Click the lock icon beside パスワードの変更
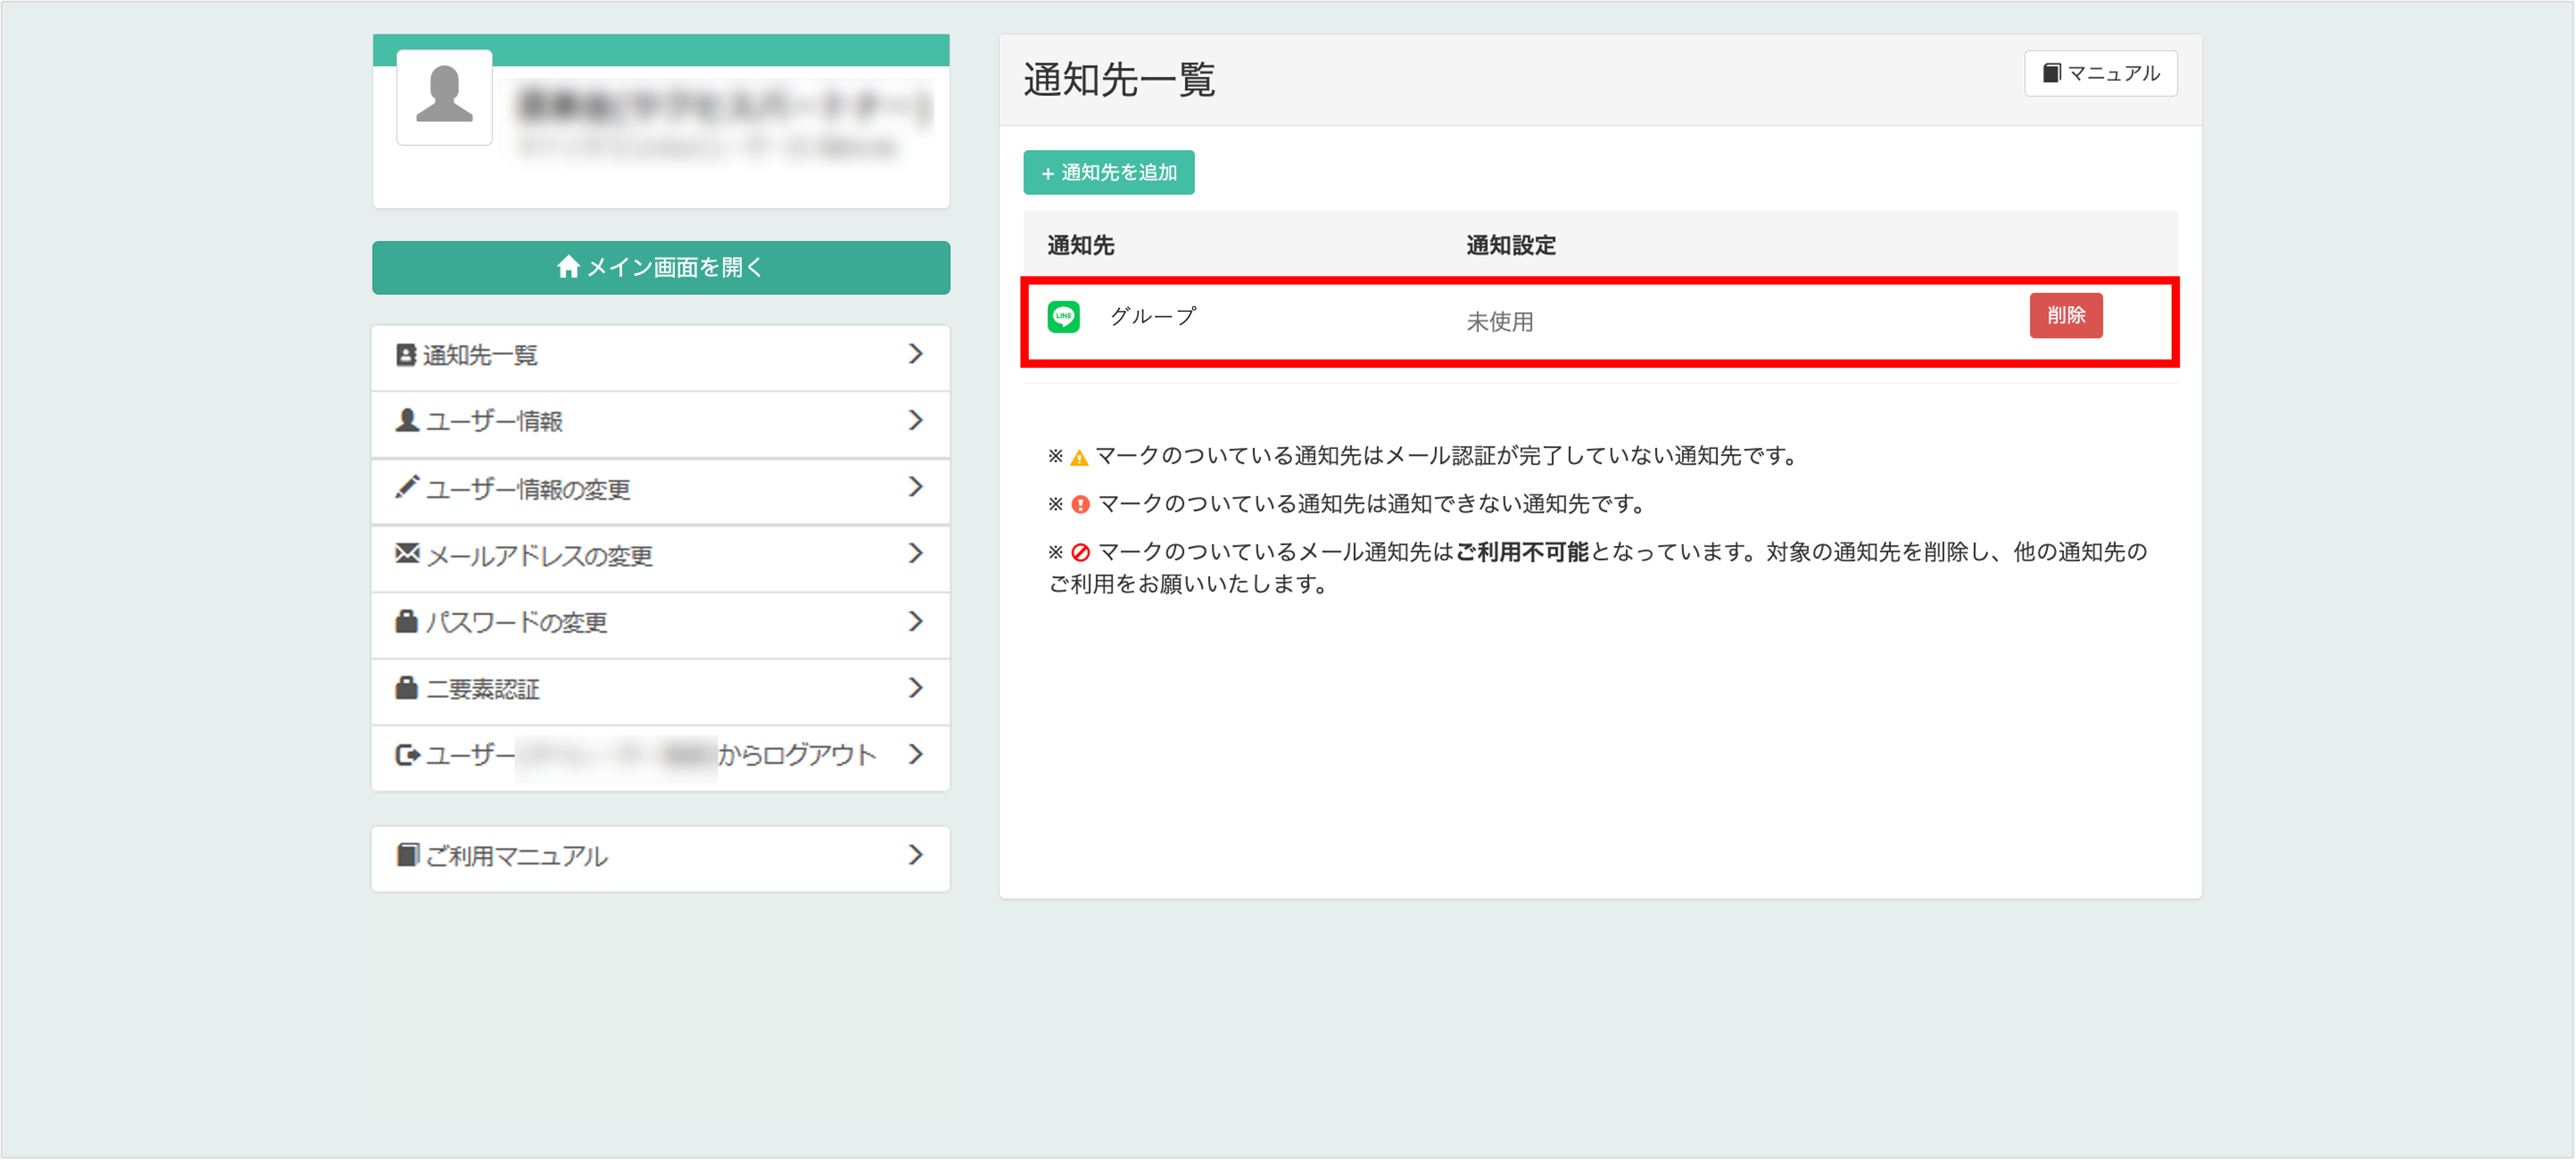 406,621
